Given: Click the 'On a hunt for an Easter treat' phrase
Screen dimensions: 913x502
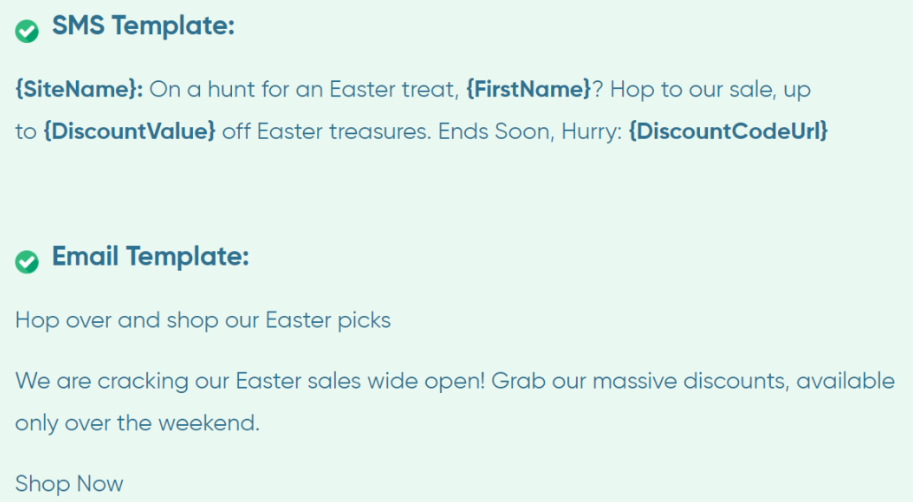Looking at the screenshot, I should 305,89.
